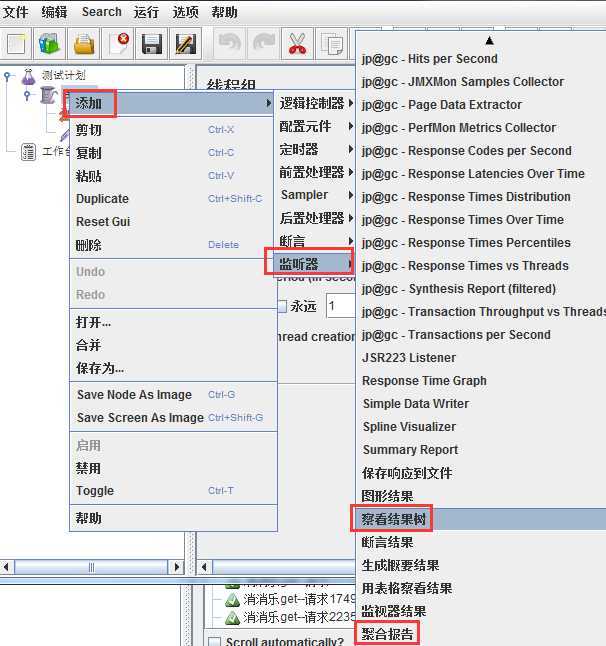Viewport: 606px width, 646px height.
Task: Select the thread group spool icon
Action: [49, 95]
